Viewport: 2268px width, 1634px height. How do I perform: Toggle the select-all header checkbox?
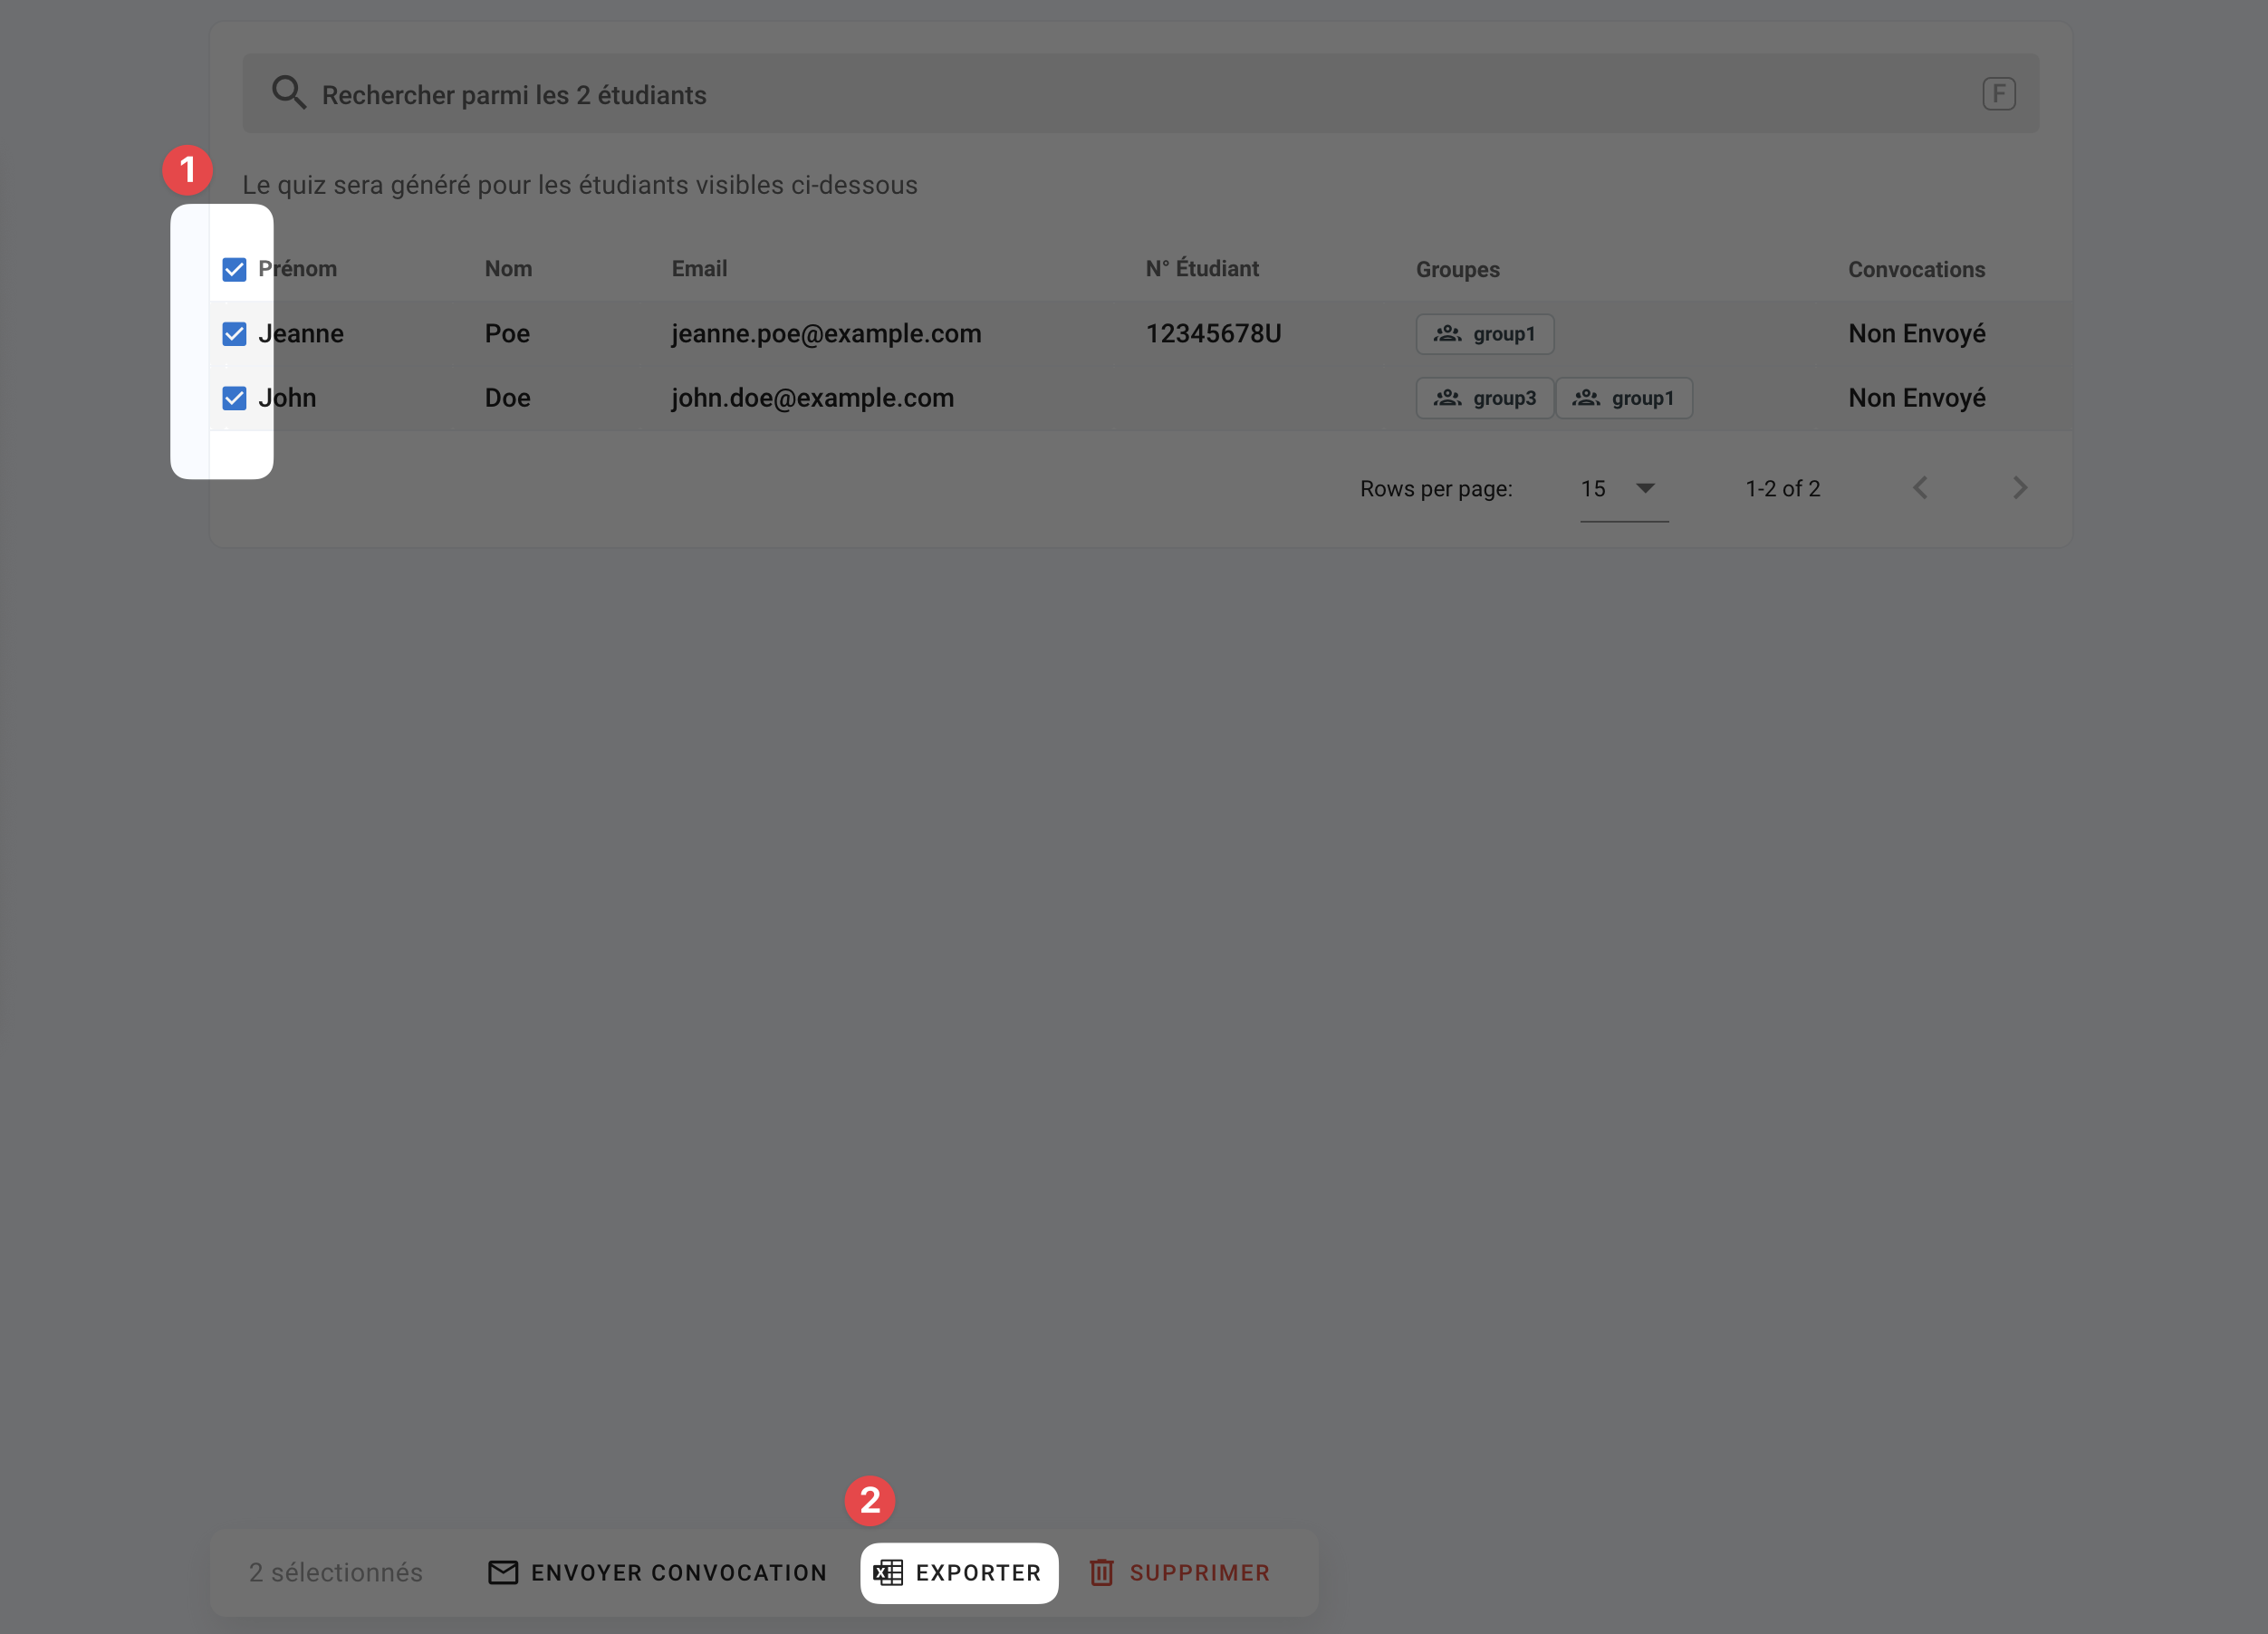click(234, 270)
